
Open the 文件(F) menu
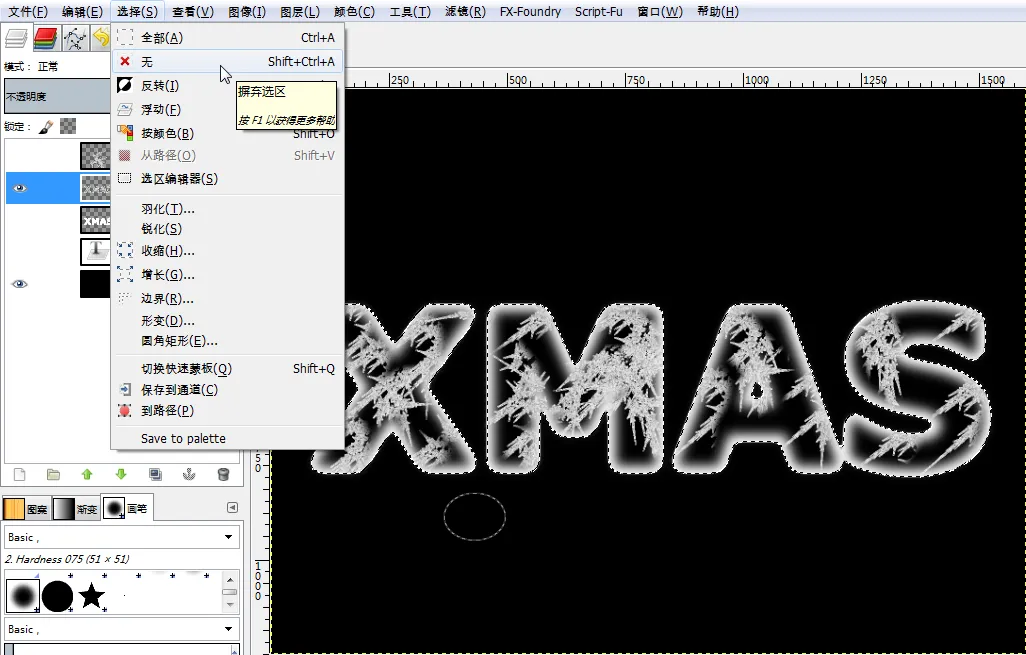[x=27, y=12]
